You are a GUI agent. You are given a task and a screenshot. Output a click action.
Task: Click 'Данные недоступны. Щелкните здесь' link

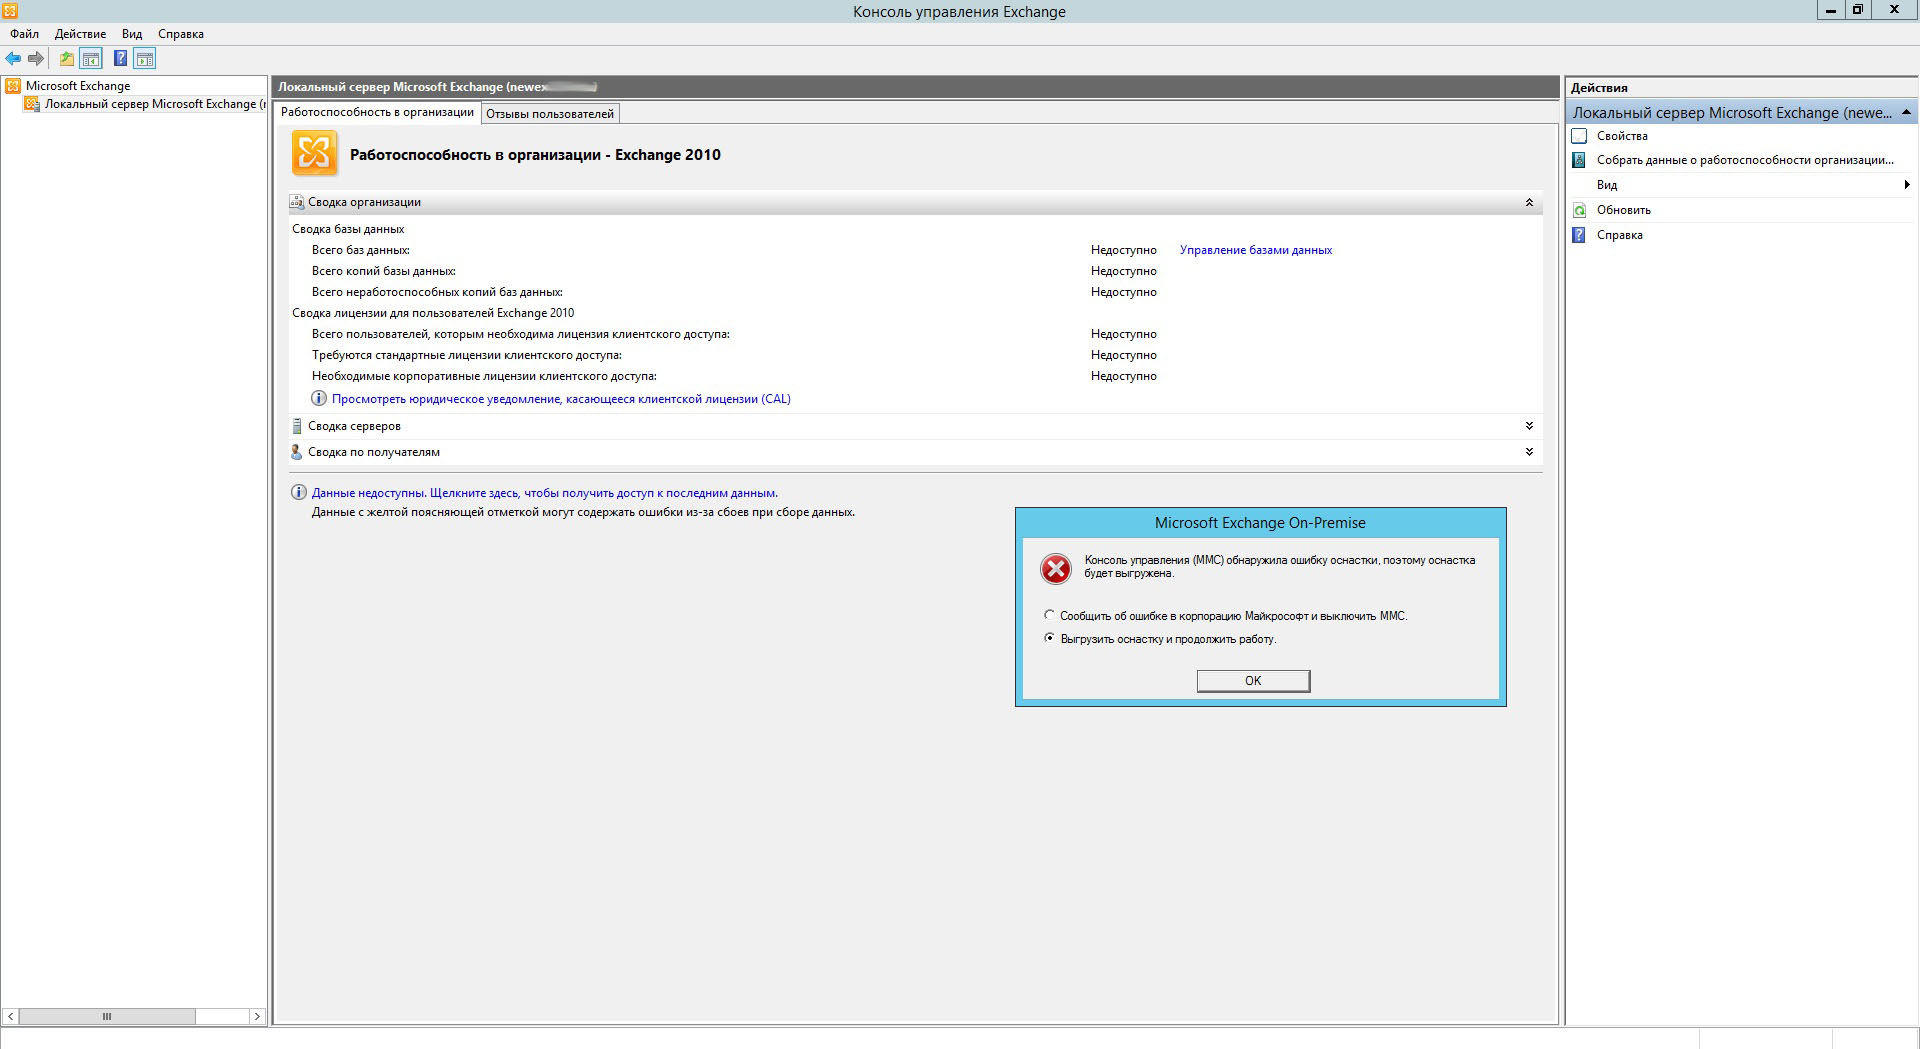point(545,493)
